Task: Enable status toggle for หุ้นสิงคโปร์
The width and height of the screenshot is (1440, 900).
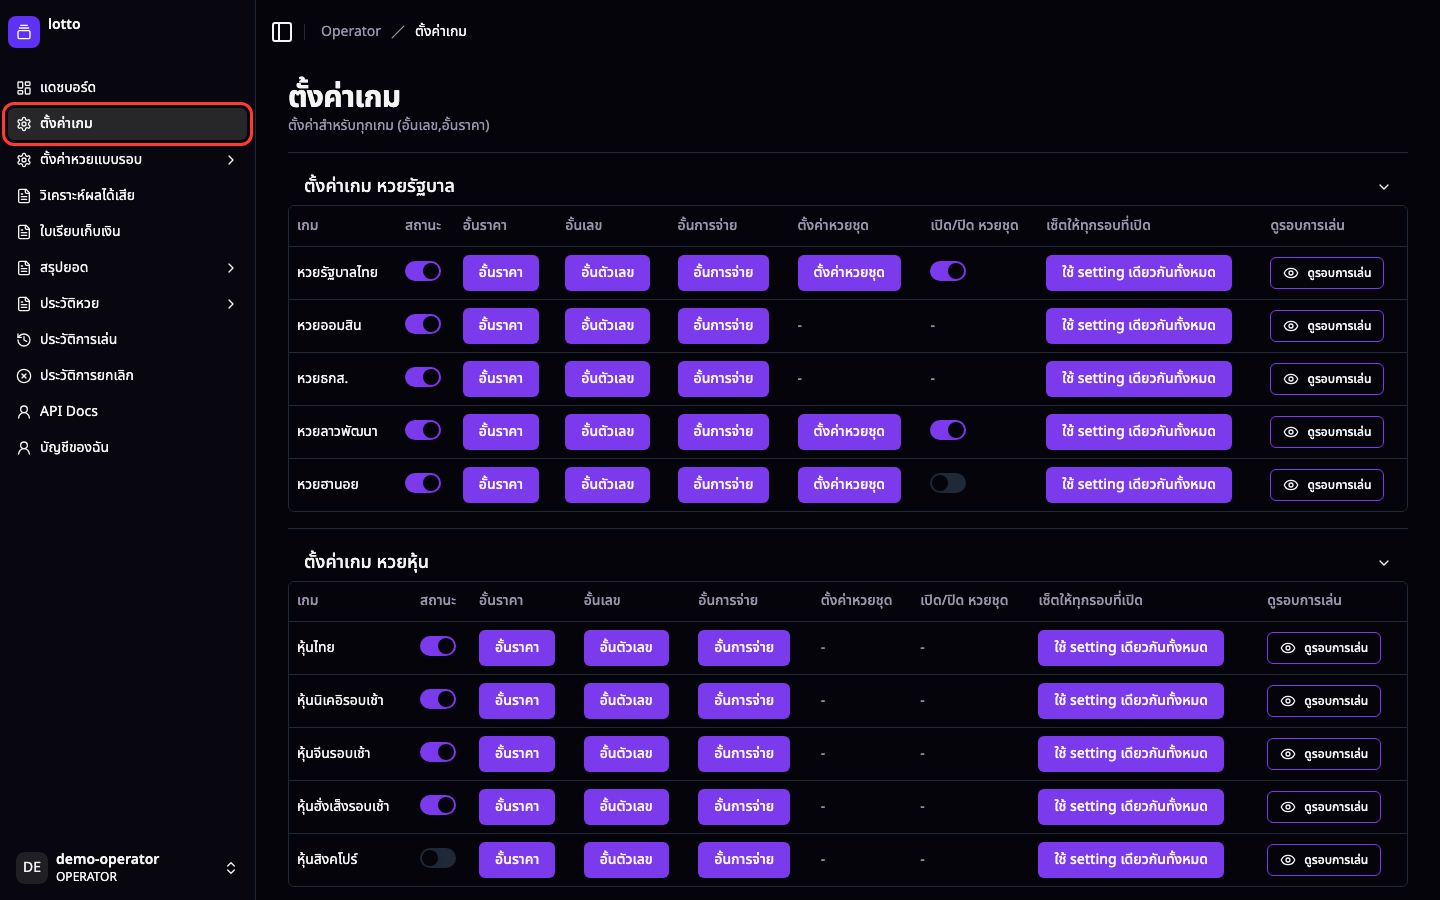Action: pyautogui.click(x=438, y=858)
